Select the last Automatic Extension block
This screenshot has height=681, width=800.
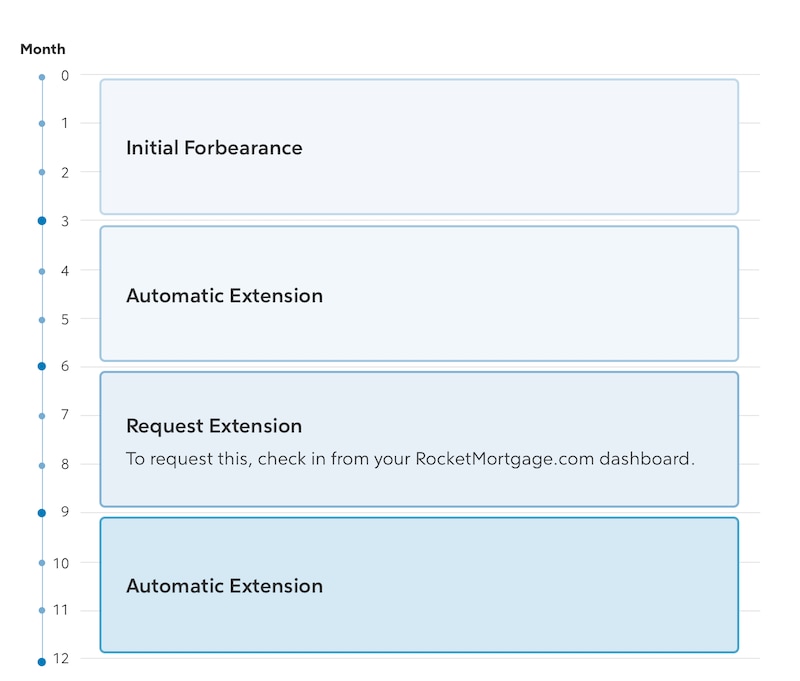pyautogui.click(x=419, y=585)
